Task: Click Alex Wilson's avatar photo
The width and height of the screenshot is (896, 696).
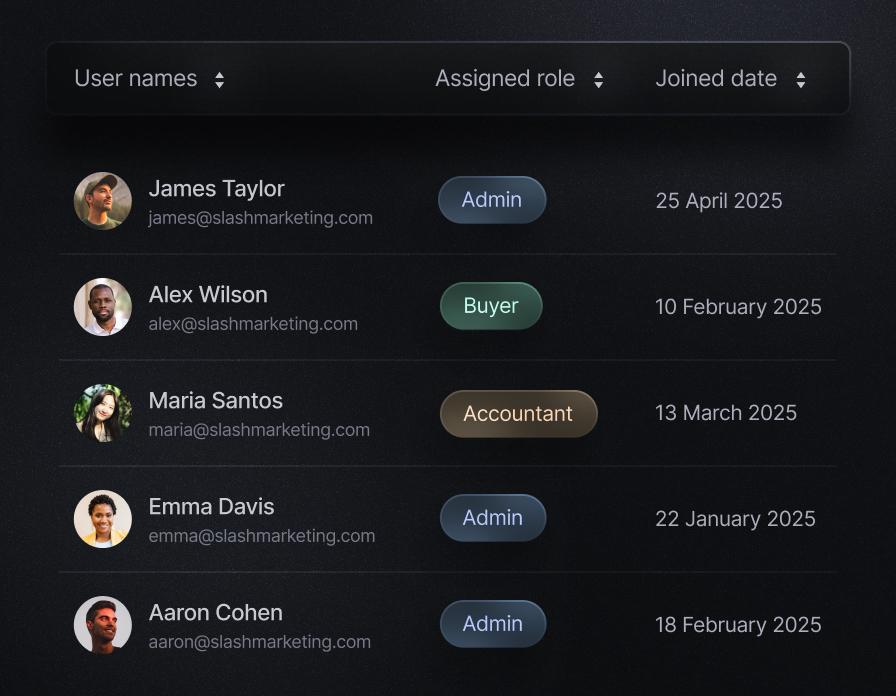Action: pyautogui.click(x=103, y=307)
